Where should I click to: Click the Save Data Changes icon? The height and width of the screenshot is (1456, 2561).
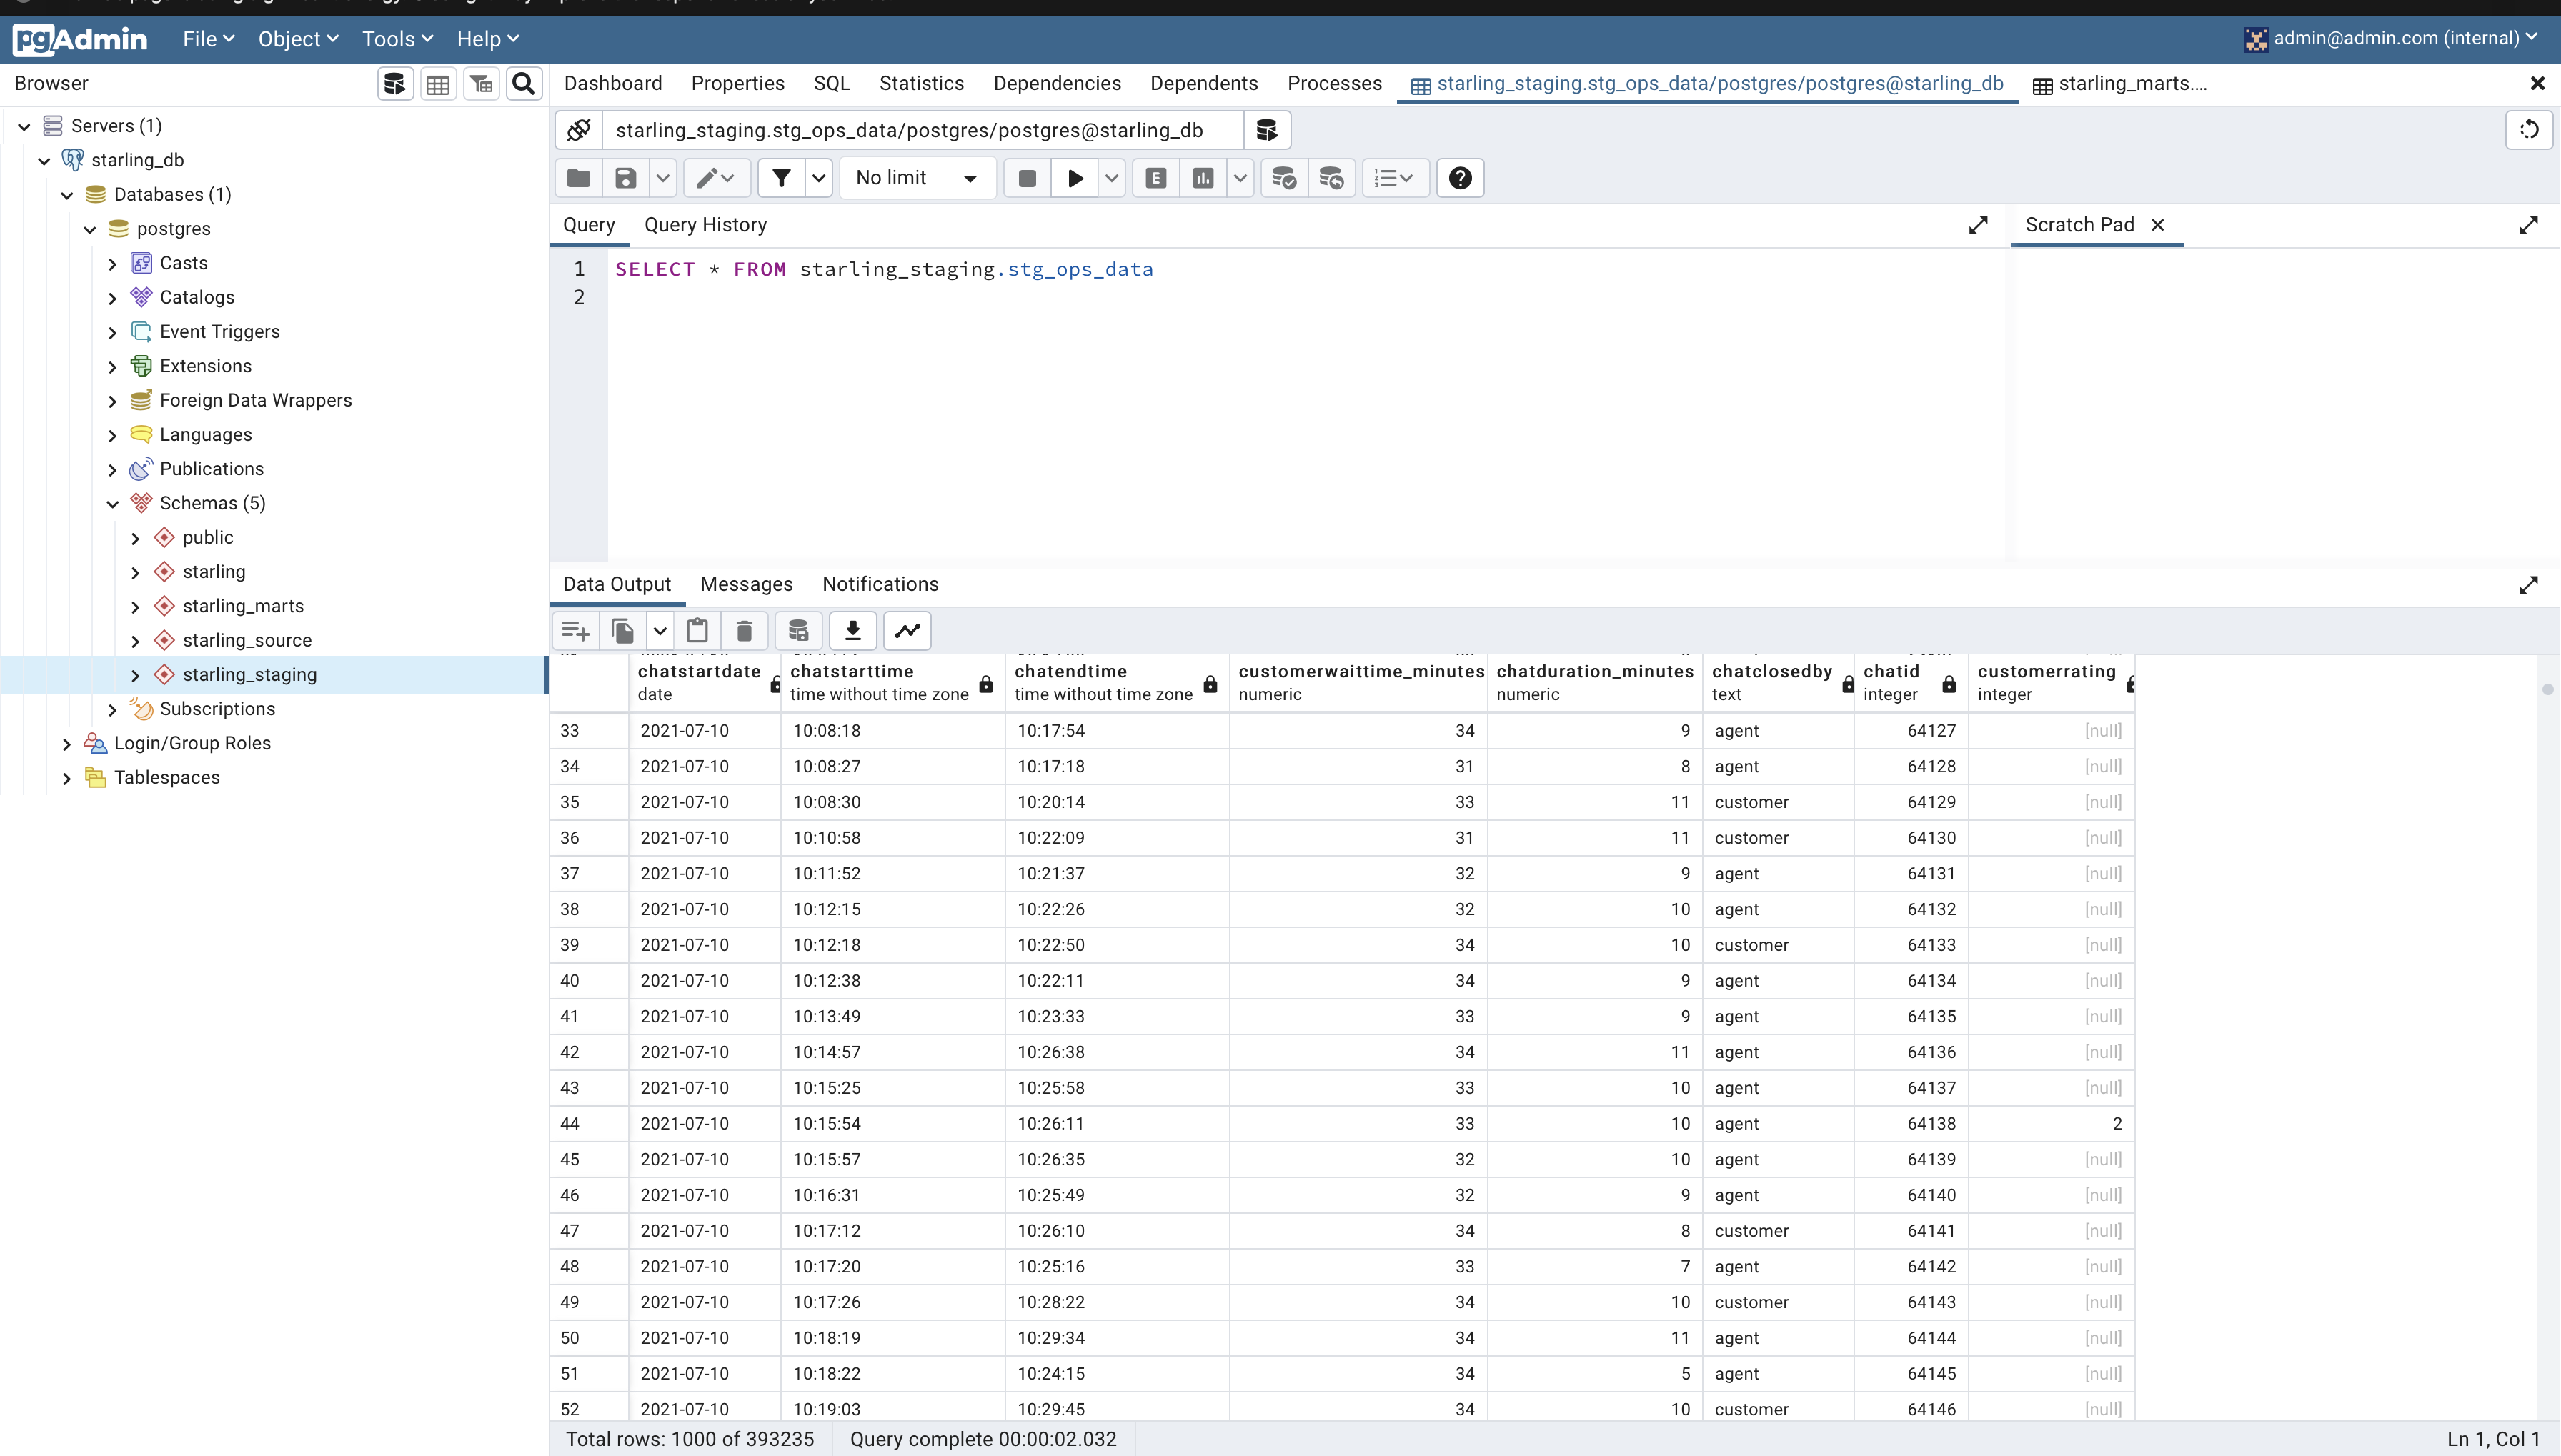coord(798,631)
